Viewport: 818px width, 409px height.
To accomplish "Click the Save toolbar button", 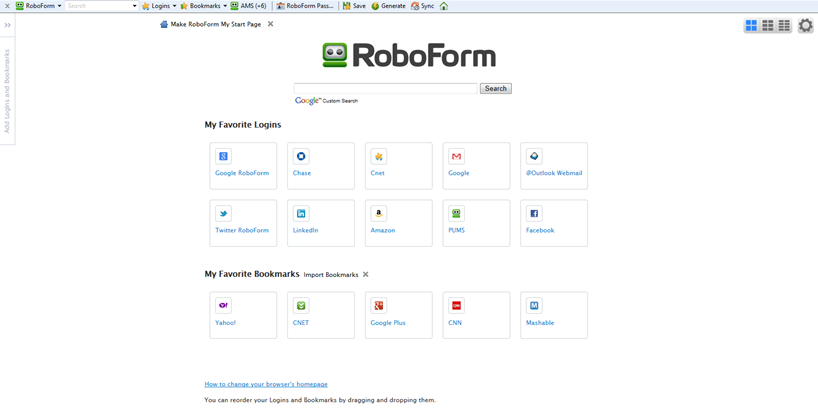I will click(354, 6).
